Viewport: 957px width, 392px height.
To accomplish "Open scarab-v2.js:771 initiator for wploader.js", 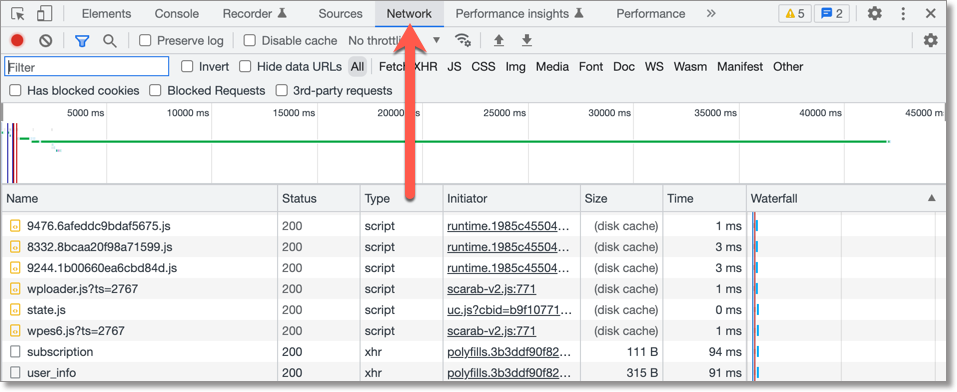I will point(491,289).
